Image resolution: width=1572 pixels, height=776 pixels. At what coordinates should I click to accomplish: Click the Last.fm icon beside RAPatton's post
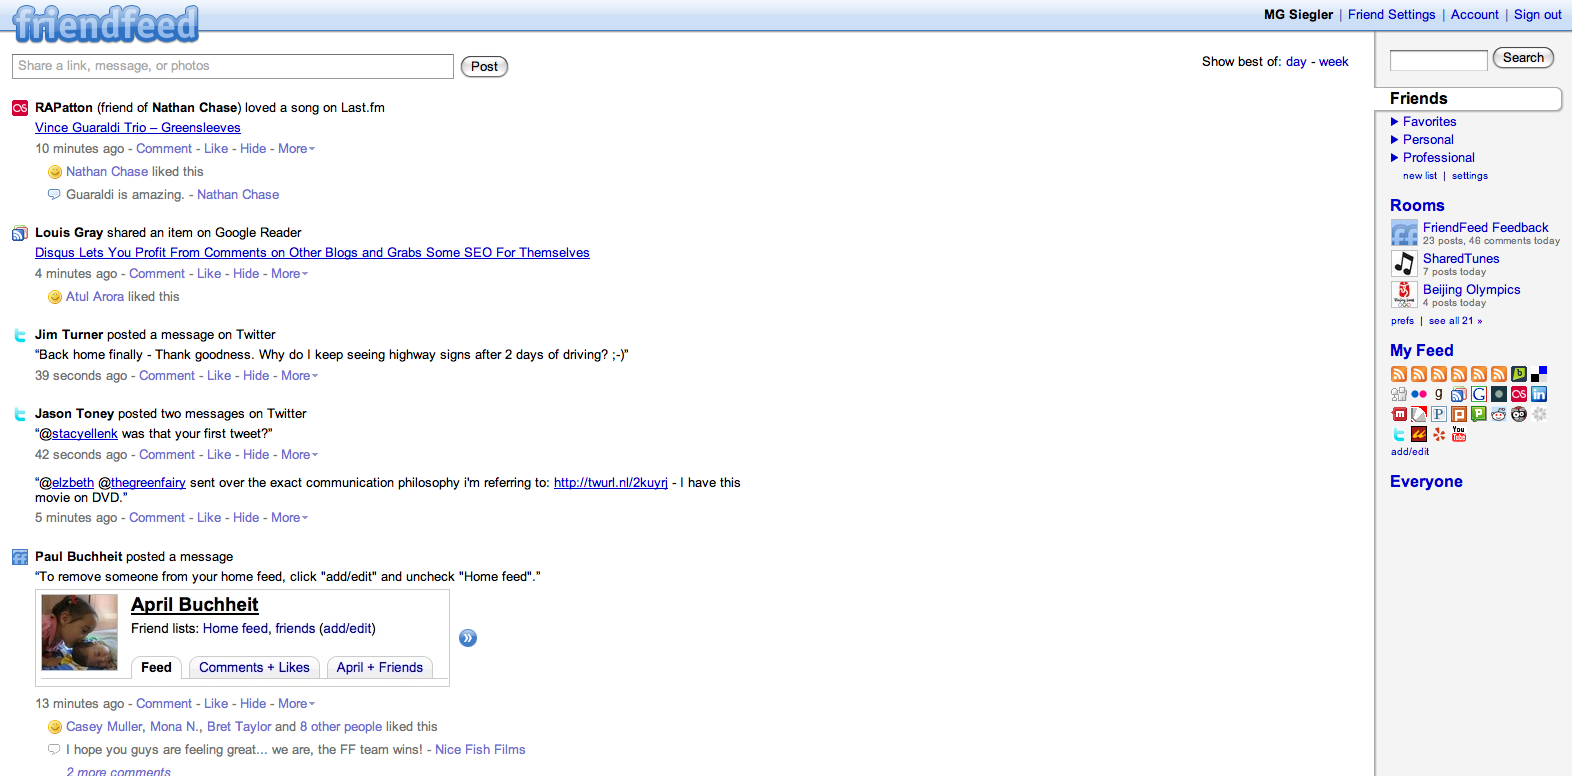pos(20,108)
